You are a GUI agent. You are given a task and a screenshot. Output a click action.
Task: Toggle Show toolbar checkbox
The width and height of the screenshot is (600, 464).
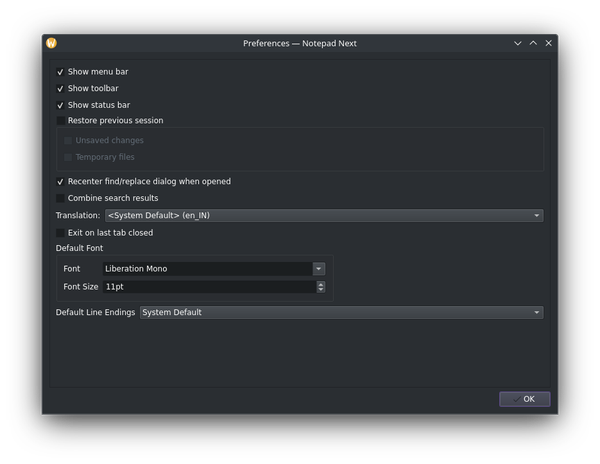coord(61,89)
